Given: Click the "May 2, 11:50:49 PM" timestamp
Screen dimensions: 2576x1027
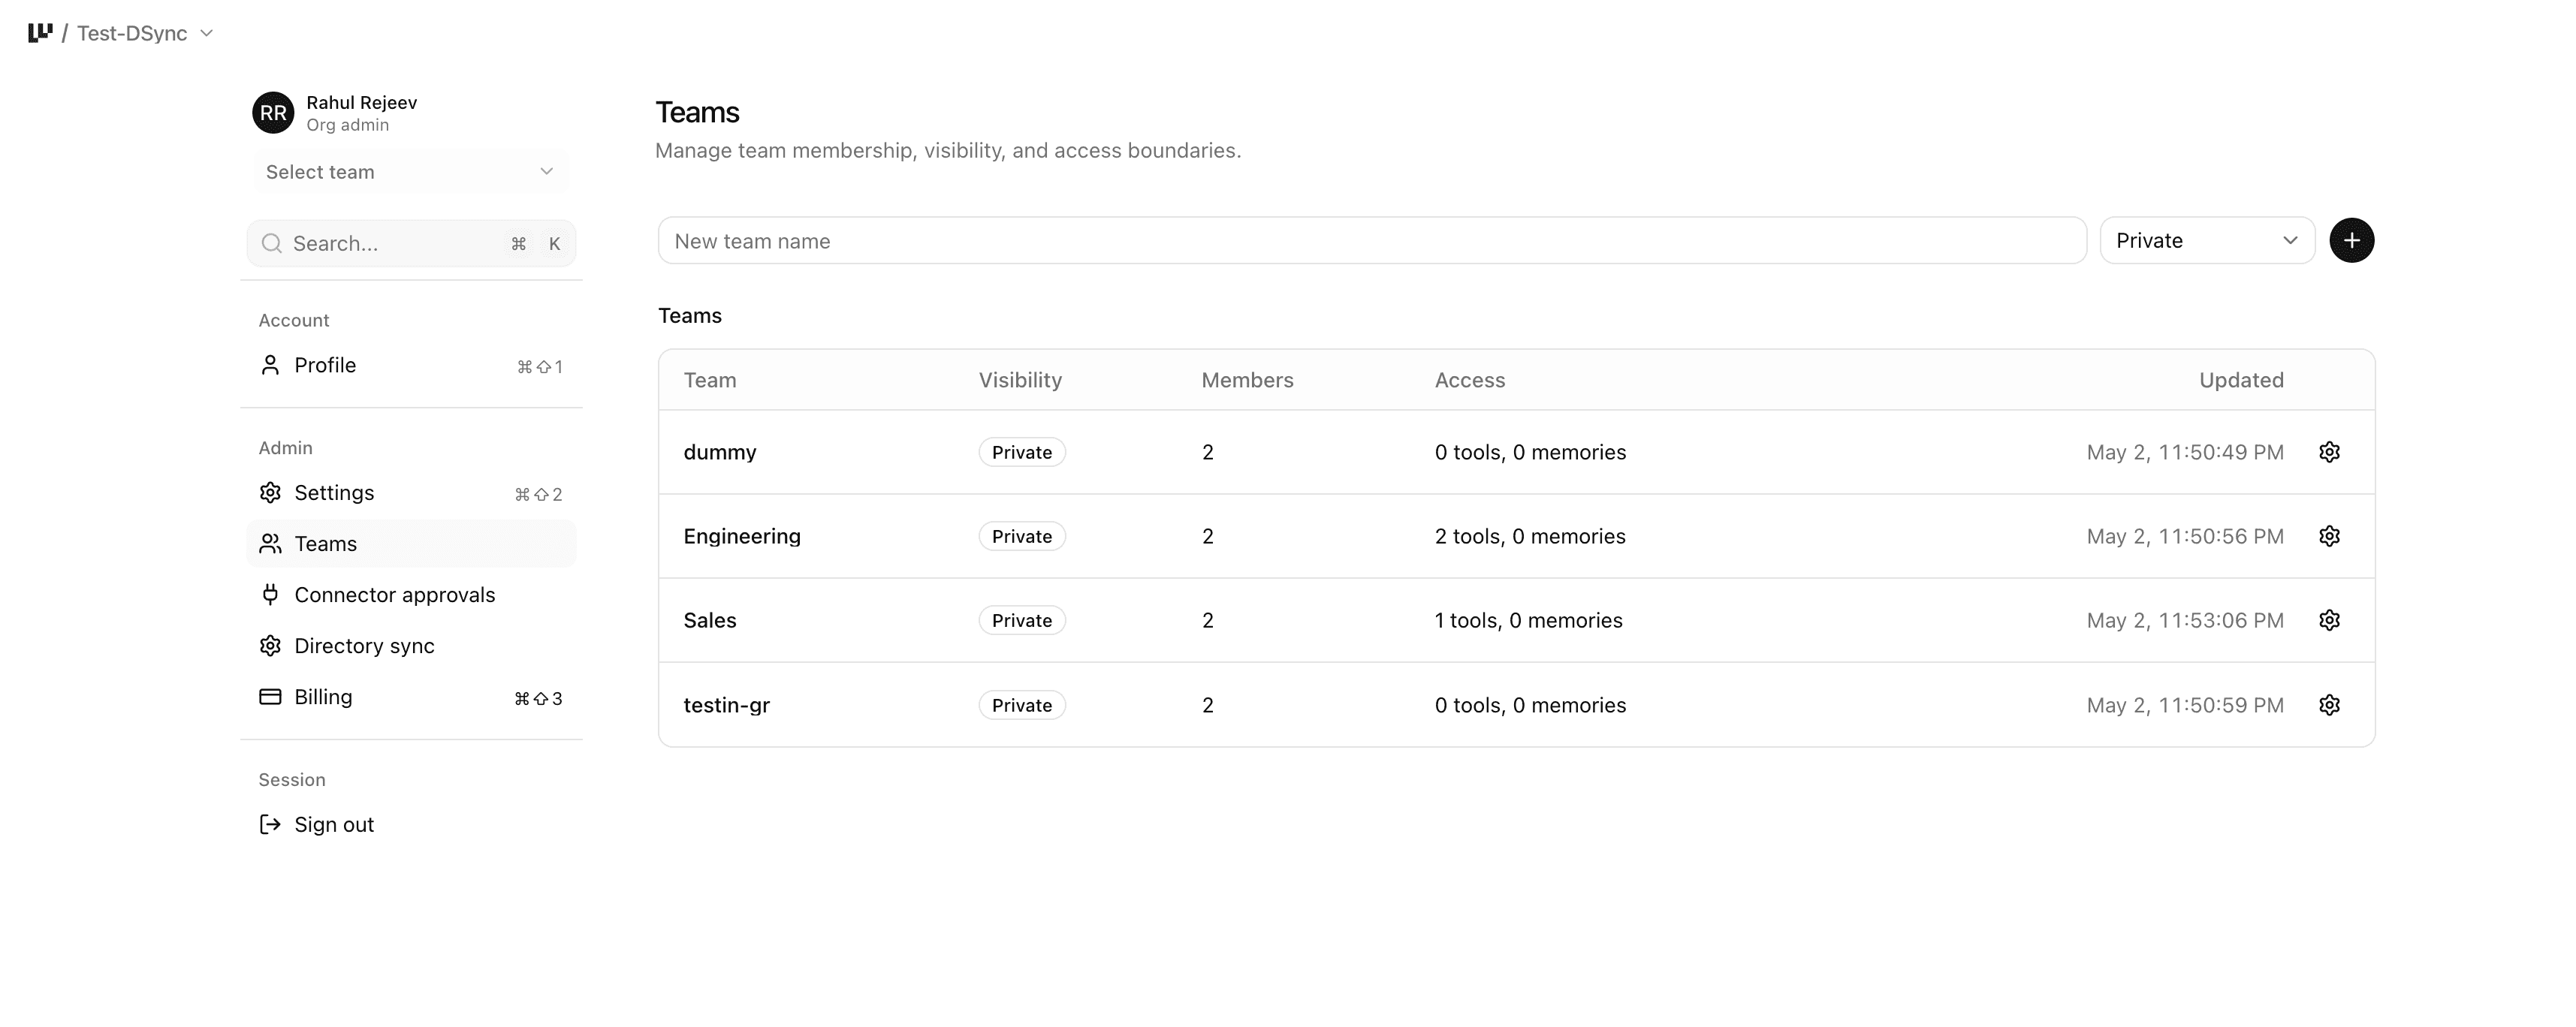Looking at the screenshot, I should (2185, 452).
